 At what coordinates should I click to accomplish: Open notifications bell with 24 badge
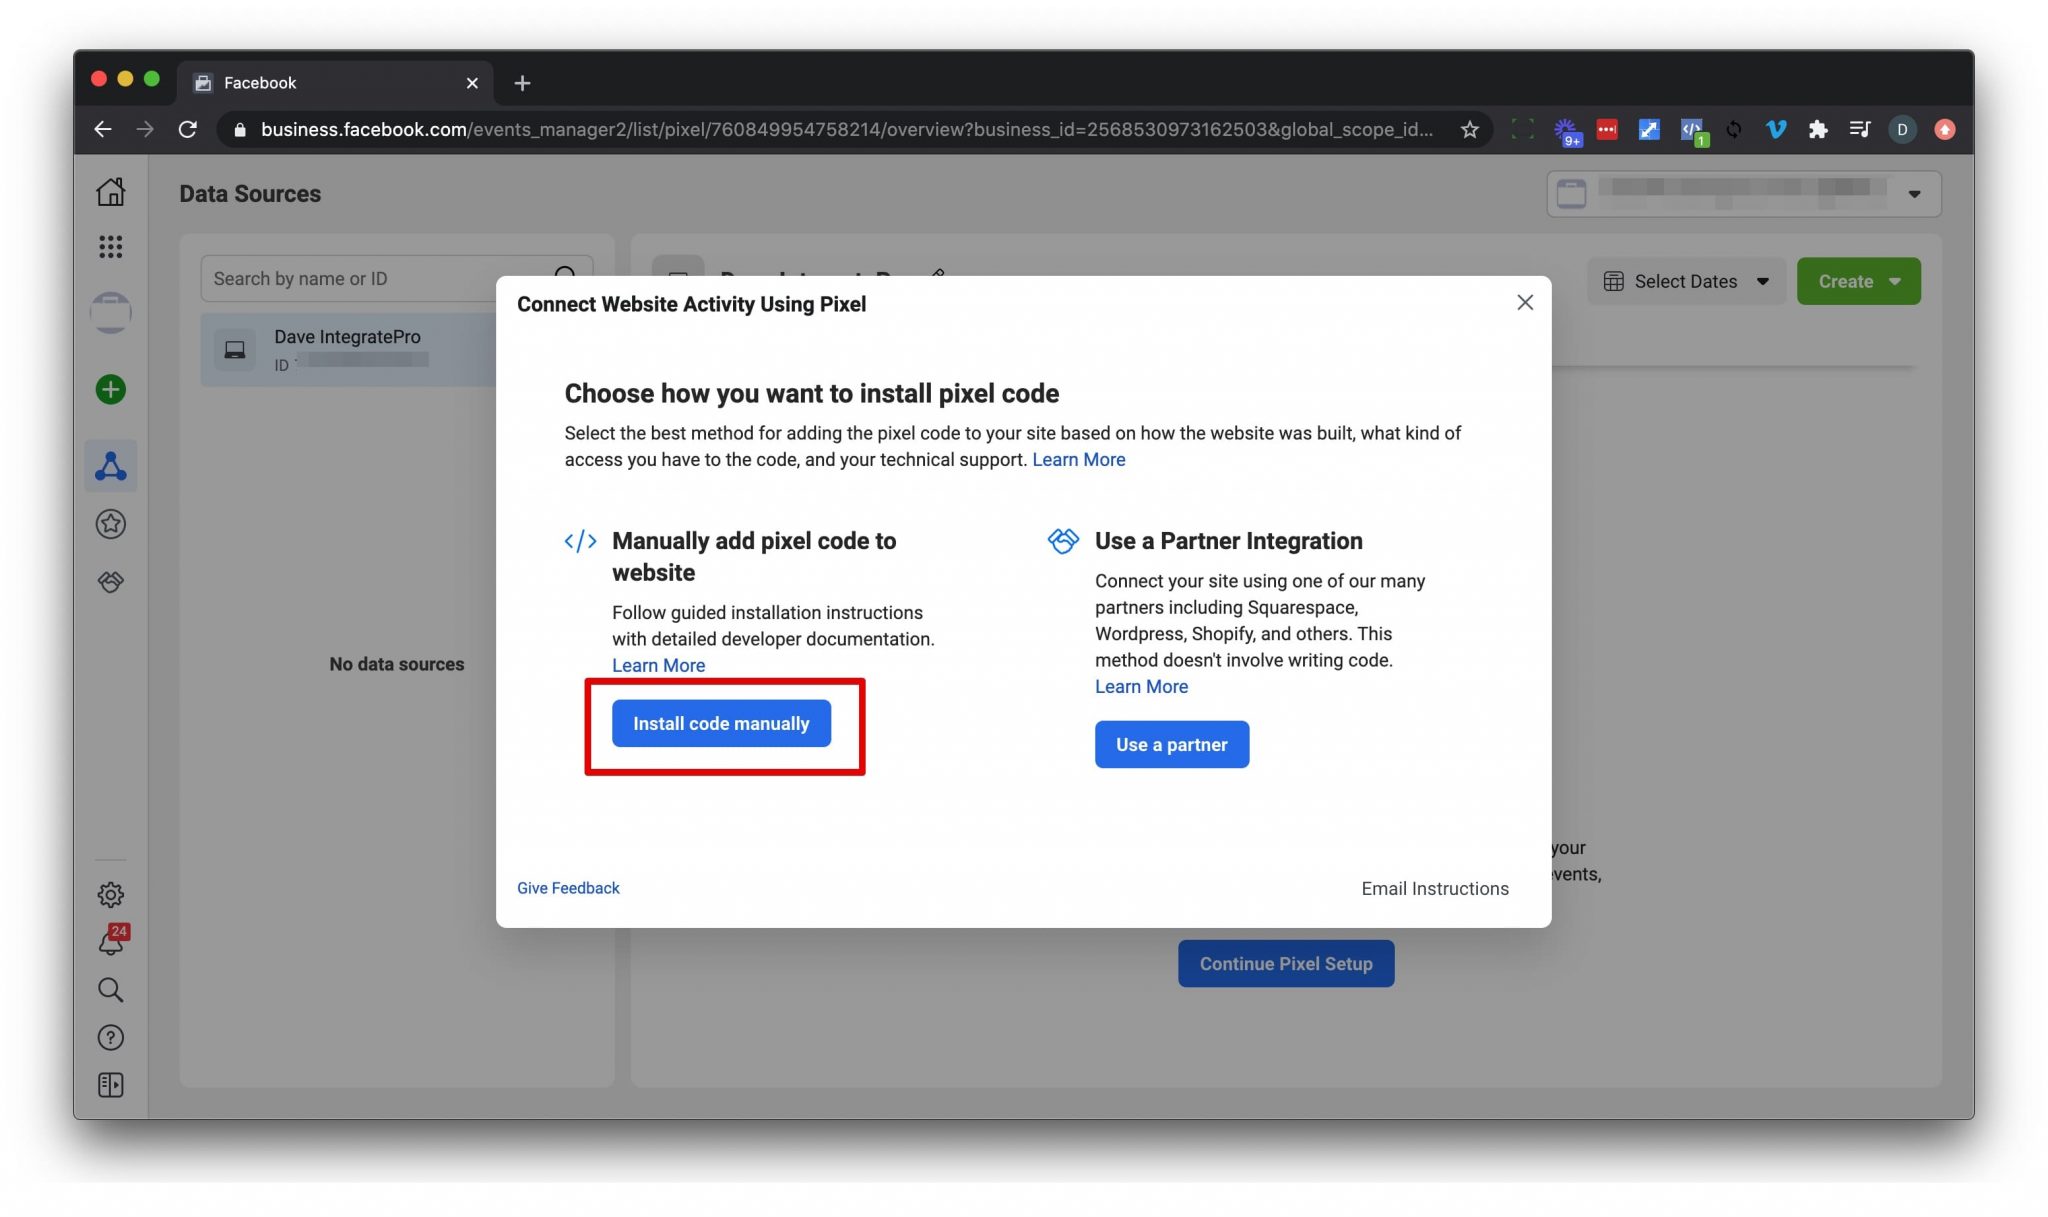(111, 941)
